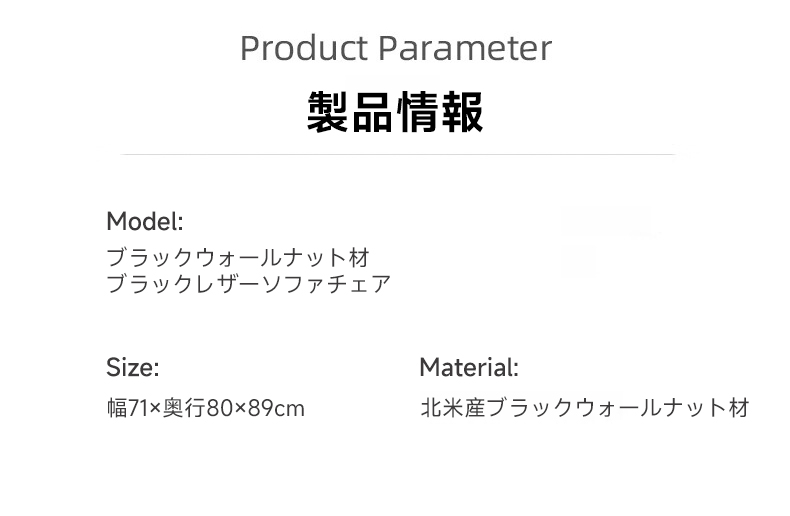Click the 幅71 width portion of size
Screen dimensions: 790x516
(127, 408)
